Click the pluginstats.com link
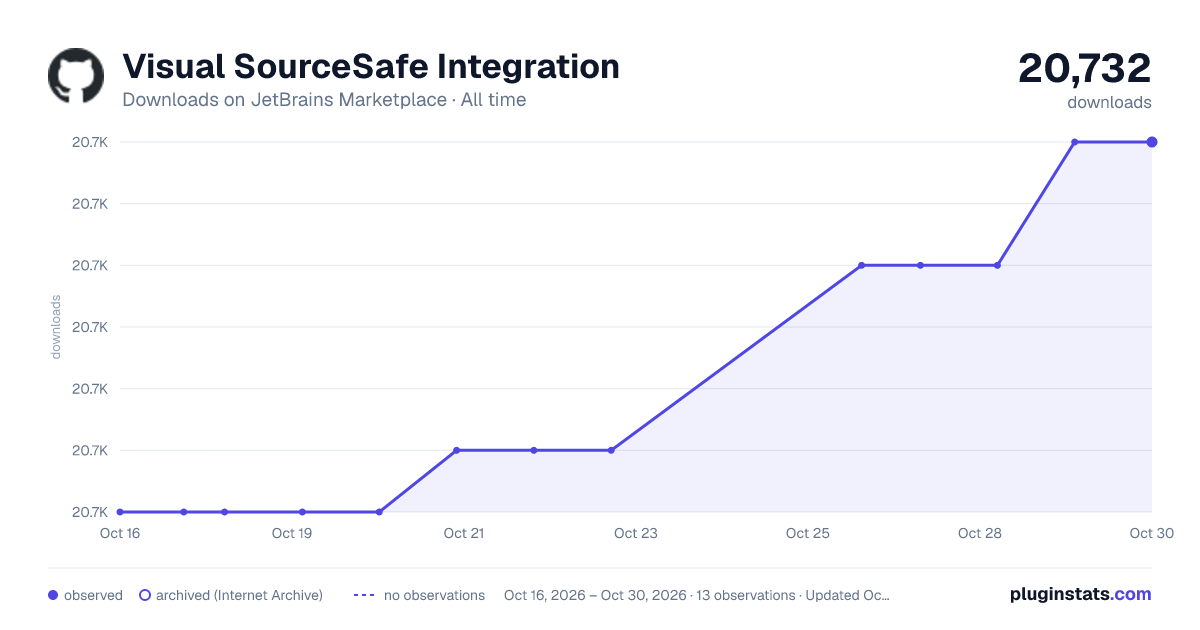Screen dimensions: 1200x630 1080,594
